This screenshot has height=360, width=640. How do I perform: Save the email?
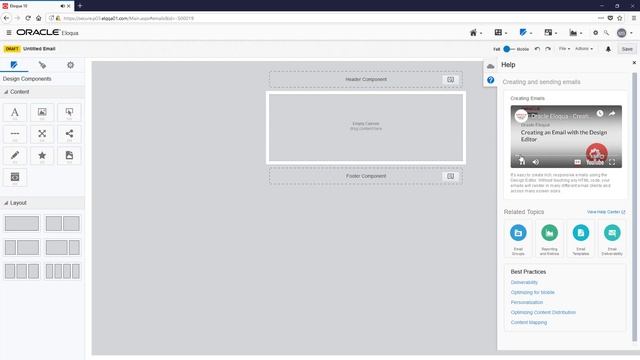[x=627, y=49]
